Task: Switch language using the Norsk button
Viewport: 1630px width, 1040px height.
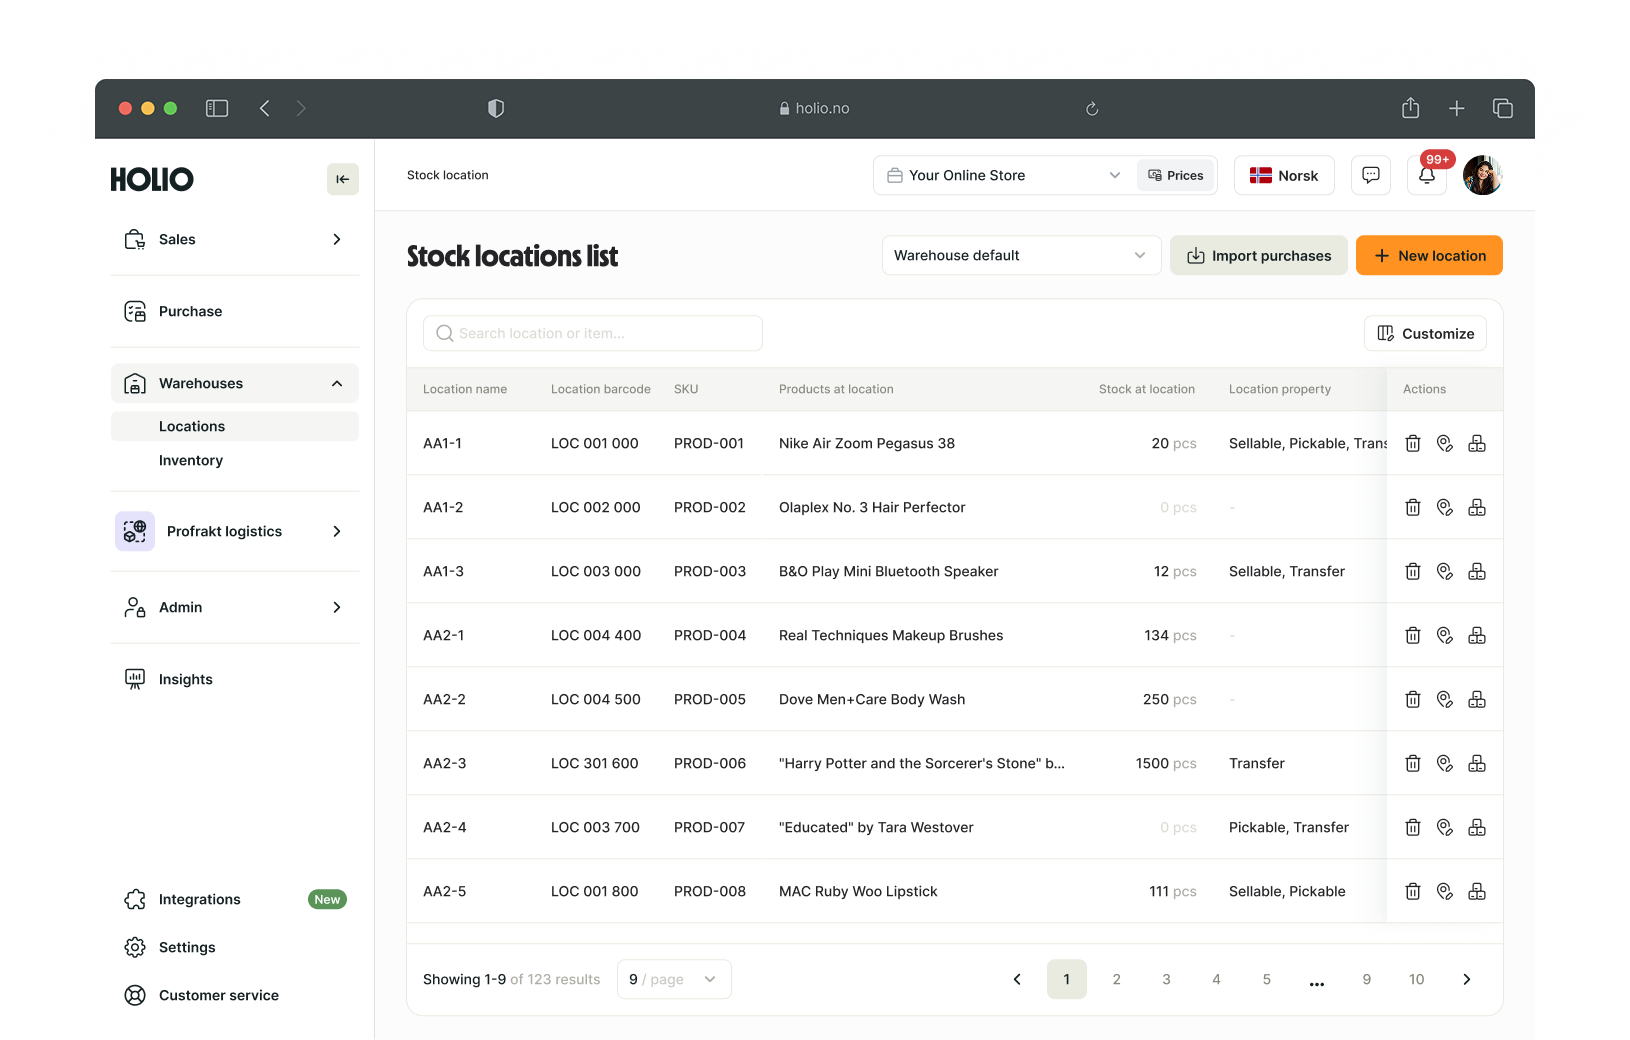Action: (1284, 175)
